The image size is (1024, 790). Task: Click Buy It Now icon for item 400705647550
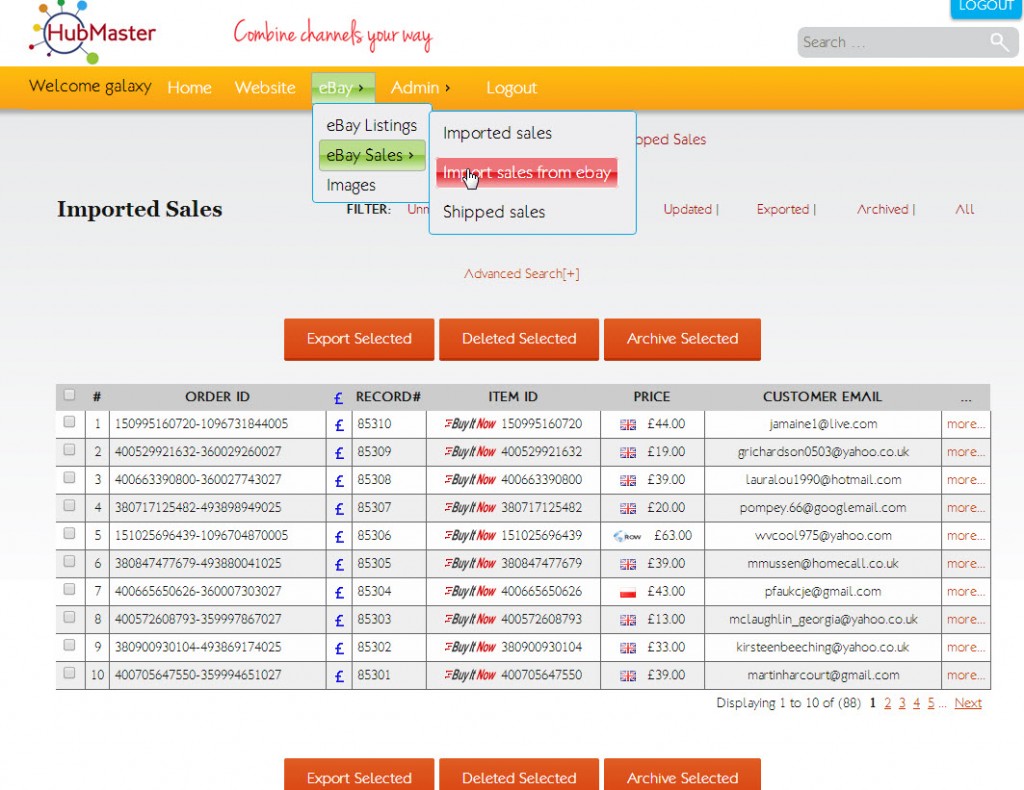coord(470,675)
